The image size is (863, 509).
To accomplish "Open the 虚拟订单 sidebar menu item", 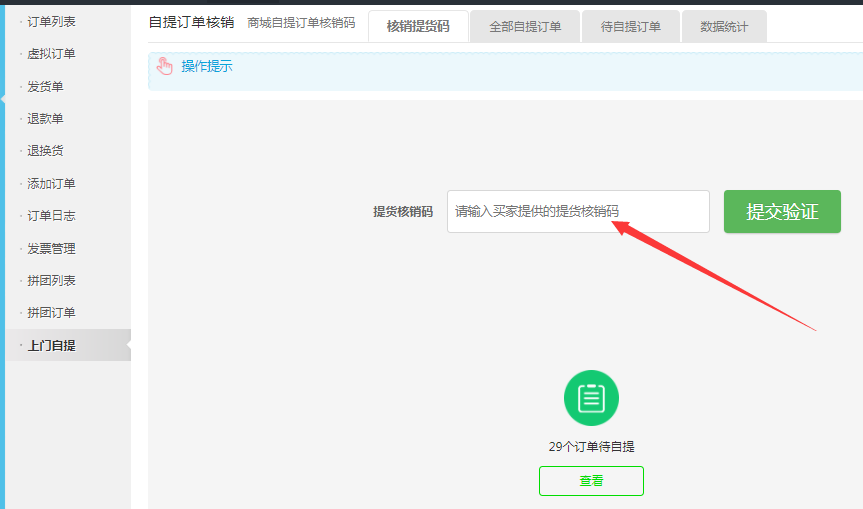I will (x=51, y=54).
